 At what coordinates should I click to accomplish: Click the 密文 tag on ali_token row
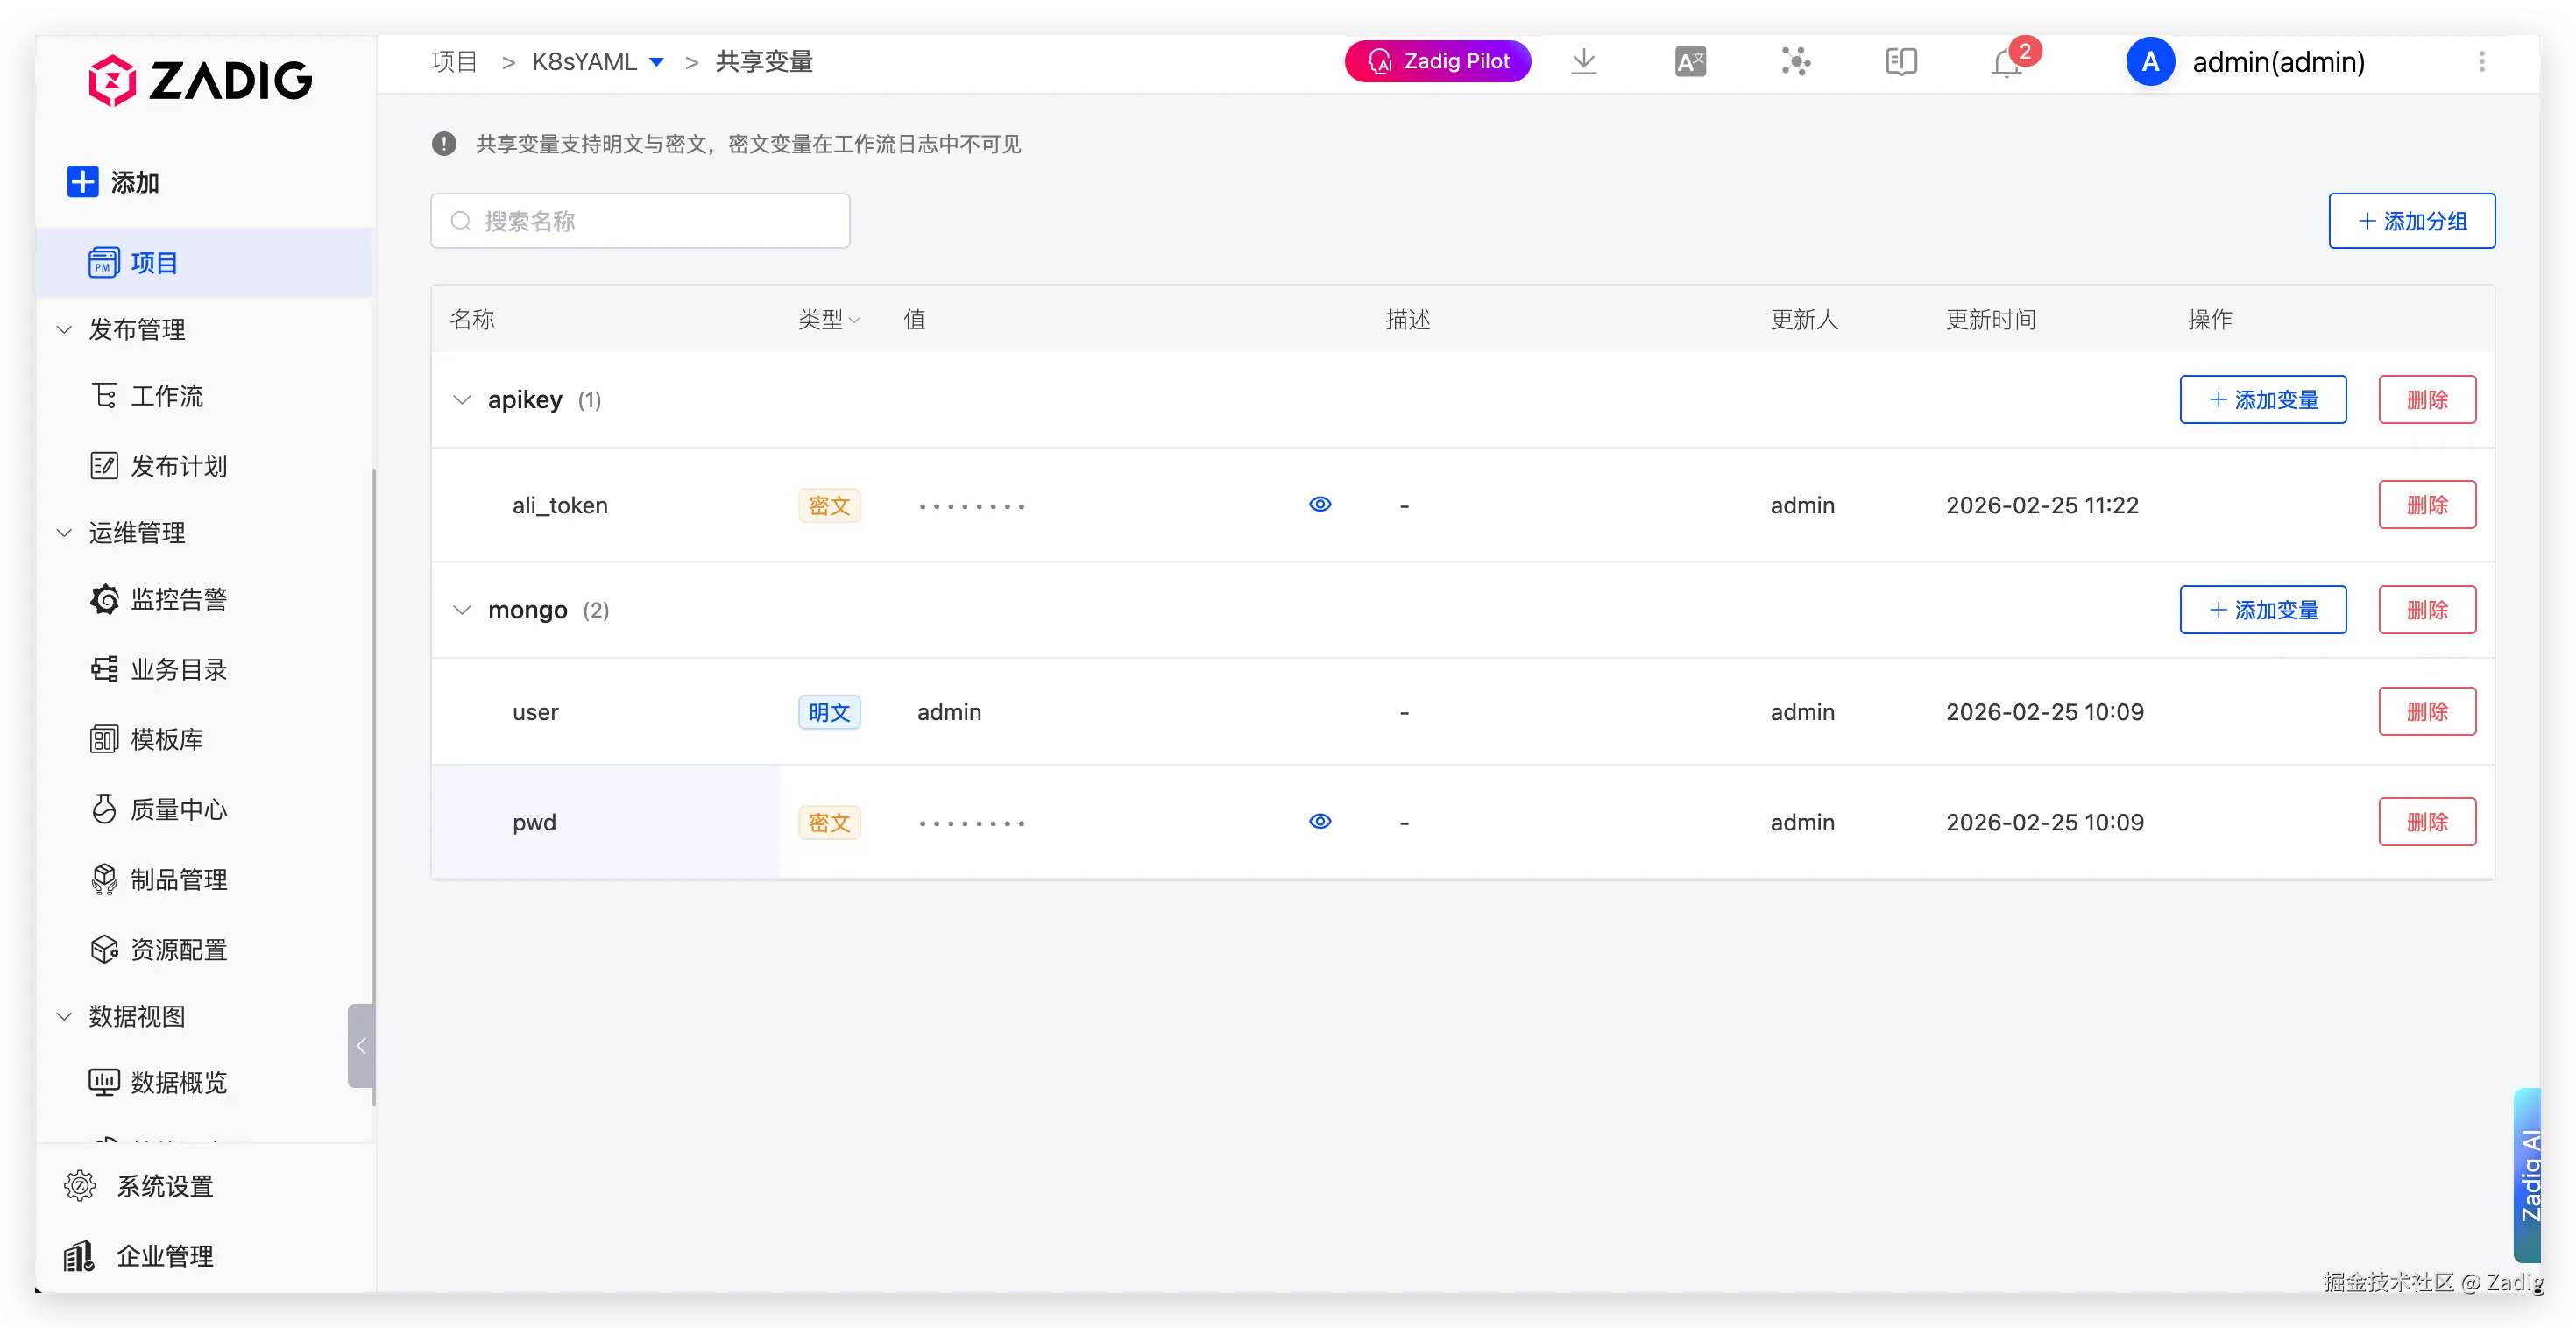(829, 505)
